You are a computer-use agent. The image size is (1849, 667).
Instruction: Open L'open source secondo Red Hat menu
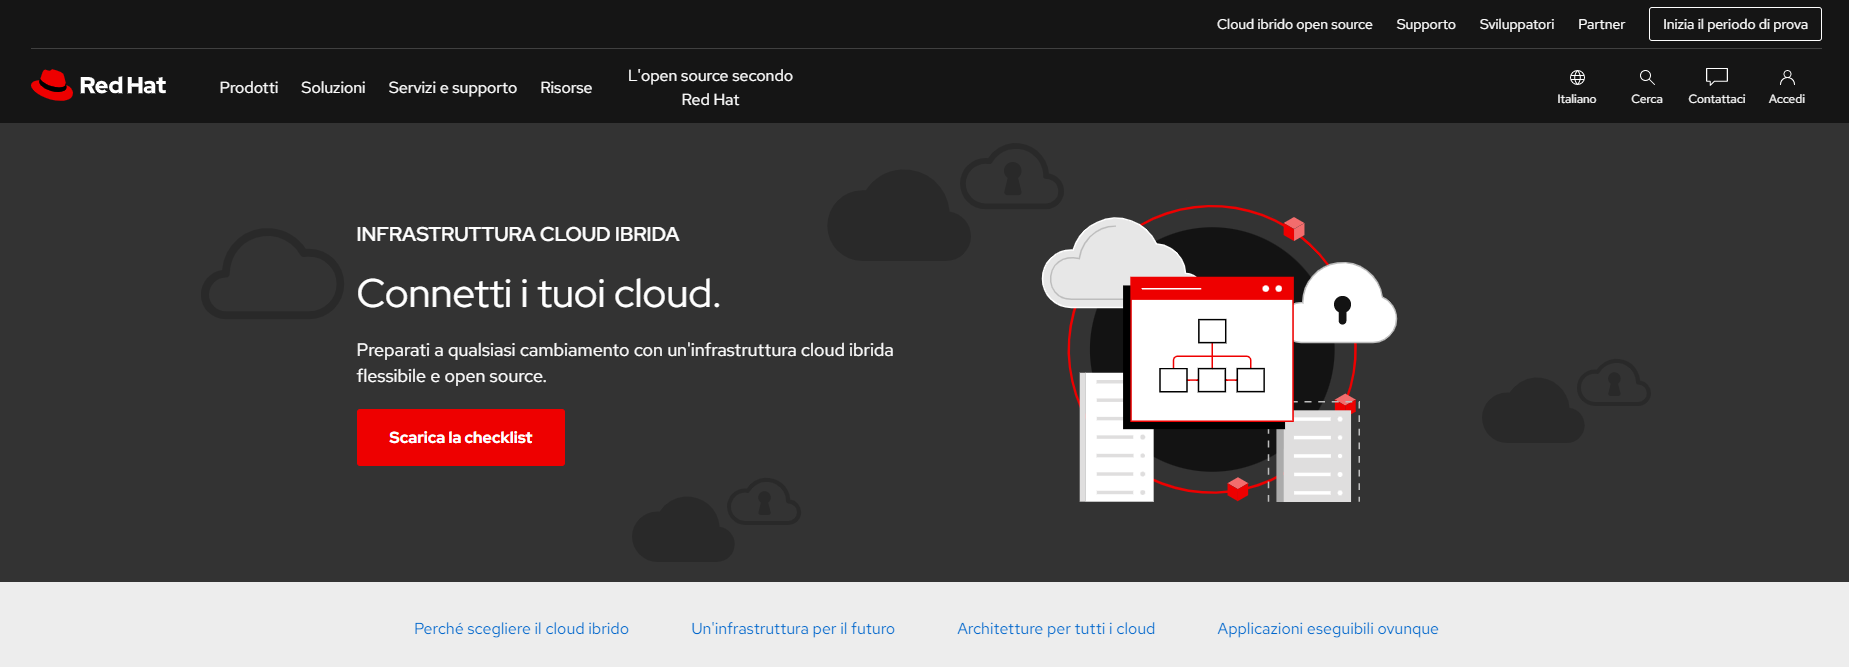pyautogui.click(x=710, y=88)
